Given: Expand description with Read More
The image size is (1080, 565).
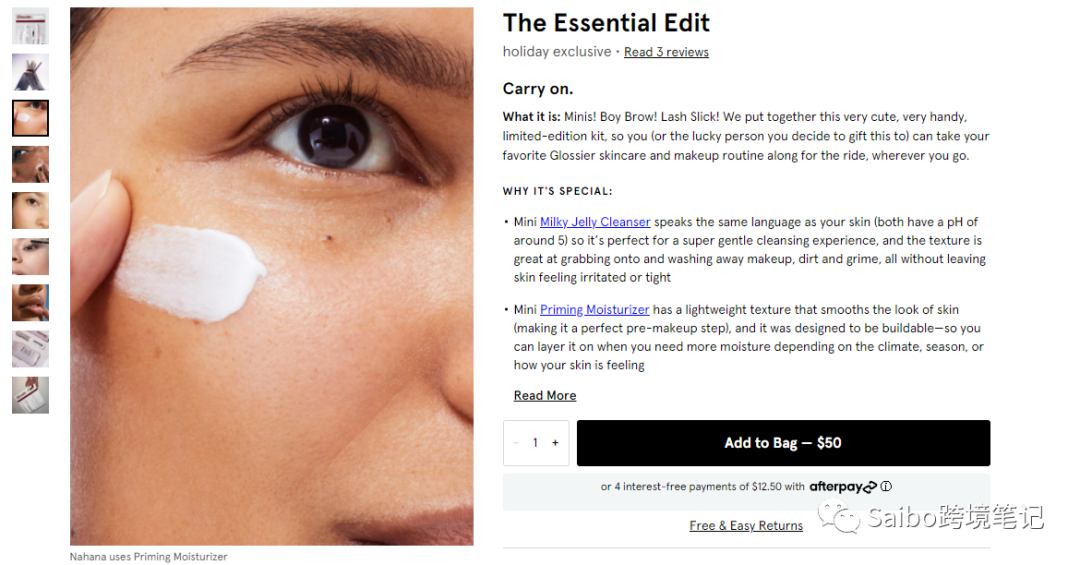Looking at the screenshot, I should 545,396.
